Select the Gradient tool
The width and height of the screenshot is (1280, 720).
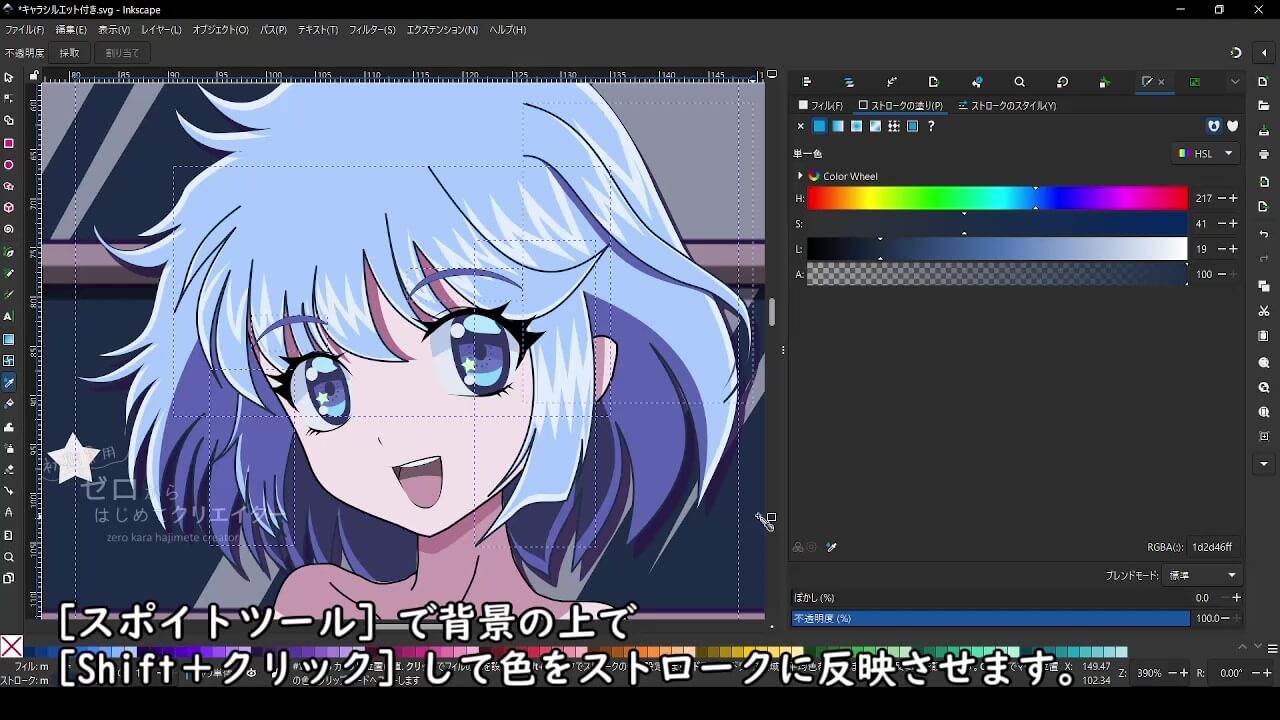(9, 340)
